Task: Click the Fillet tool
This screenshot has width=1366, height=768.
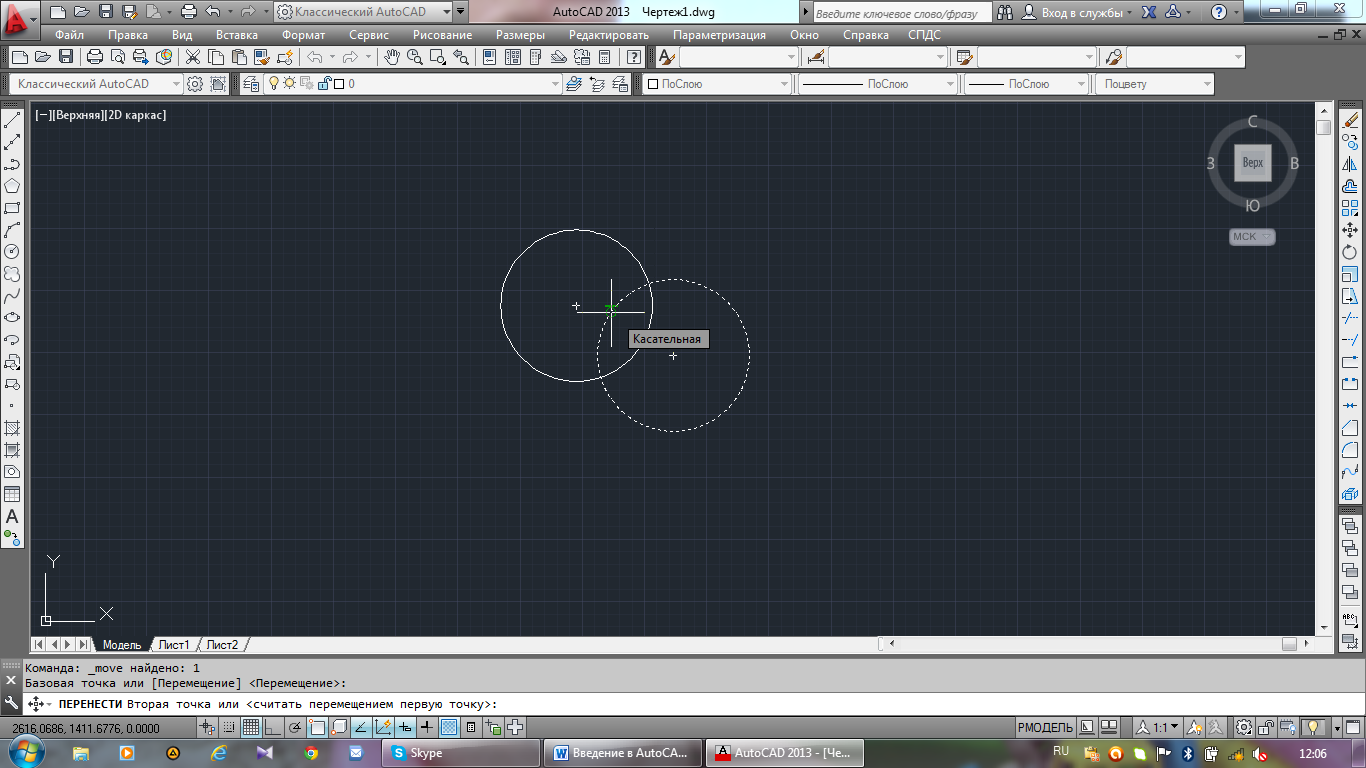Action: point(1351,450)
